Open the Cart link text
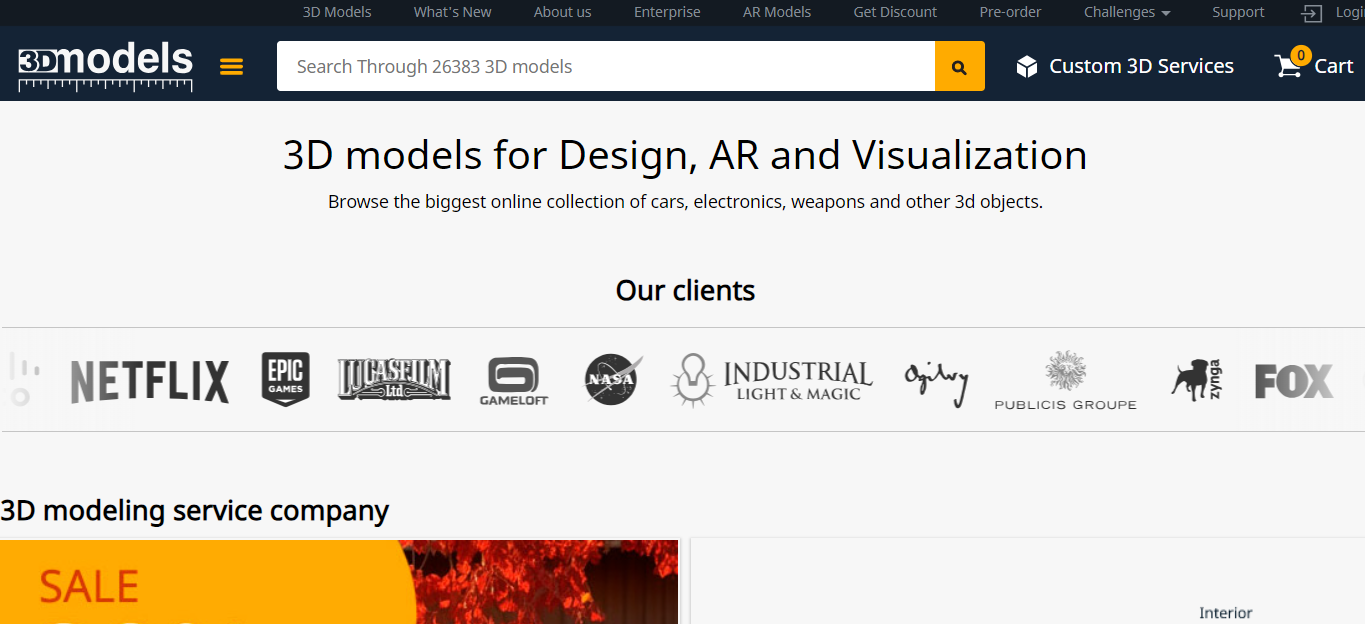Image resolution: width=1365 pixels, height=624 pixels. 1334,66
